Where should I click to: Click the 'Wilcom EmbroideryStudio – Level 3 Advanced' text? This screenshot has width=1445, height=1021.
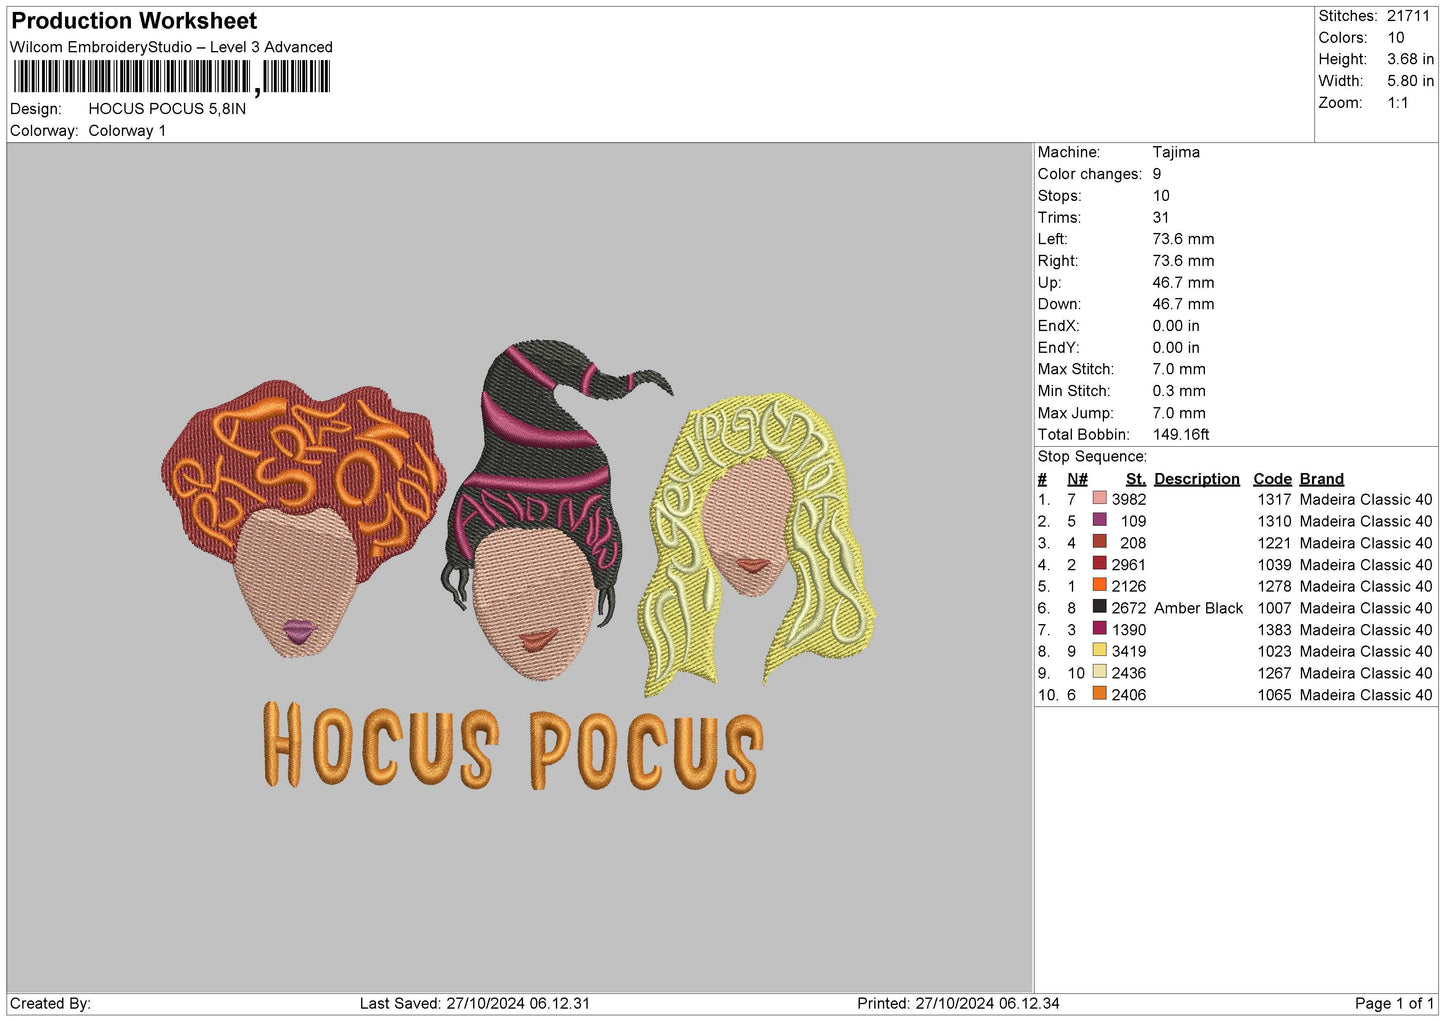click(x=171, y=47)
